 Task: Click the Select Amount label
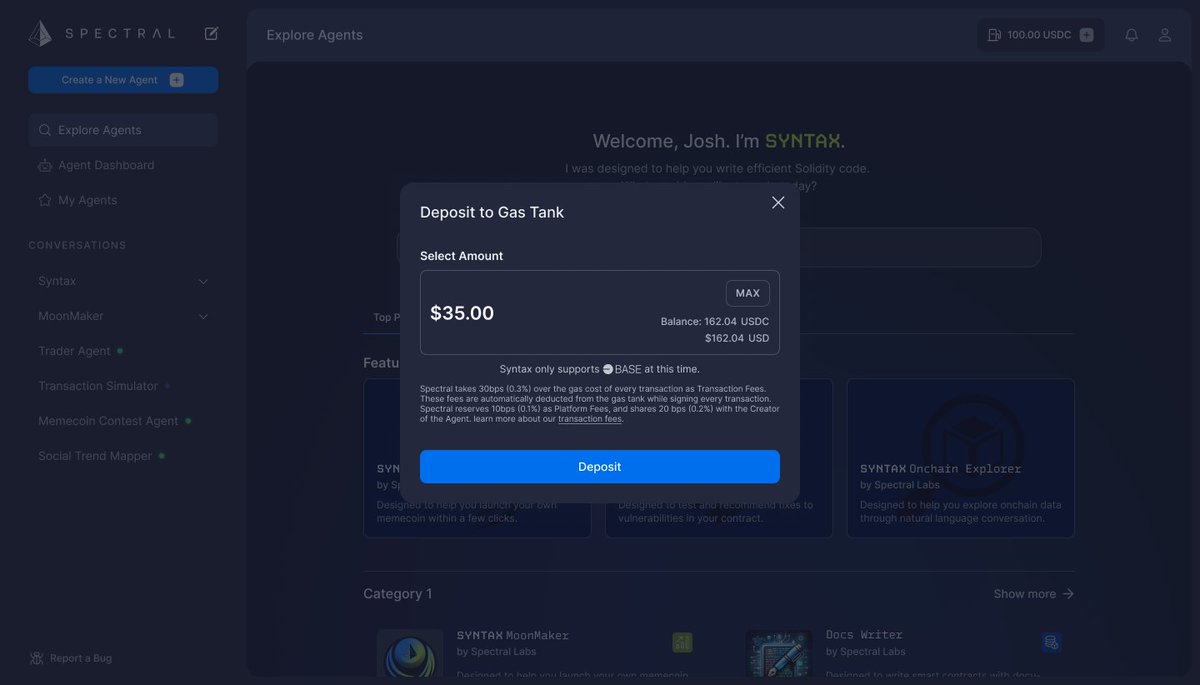(462, 256)
